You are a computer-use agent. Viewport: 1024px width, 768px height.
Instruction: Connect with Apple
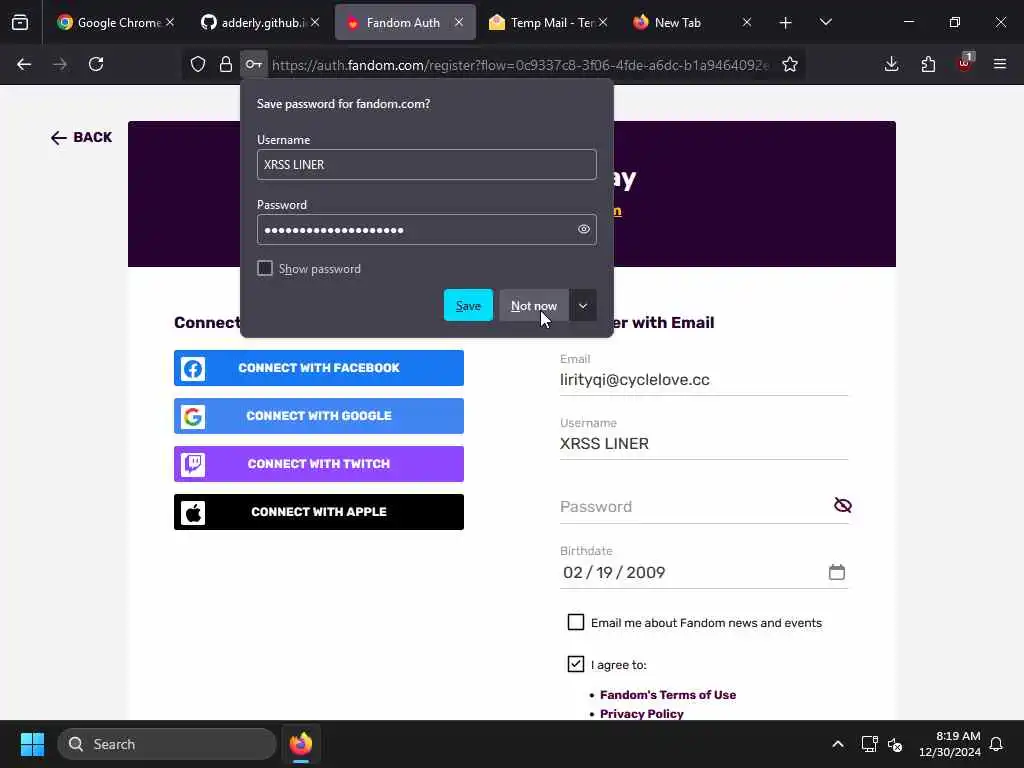319,512
